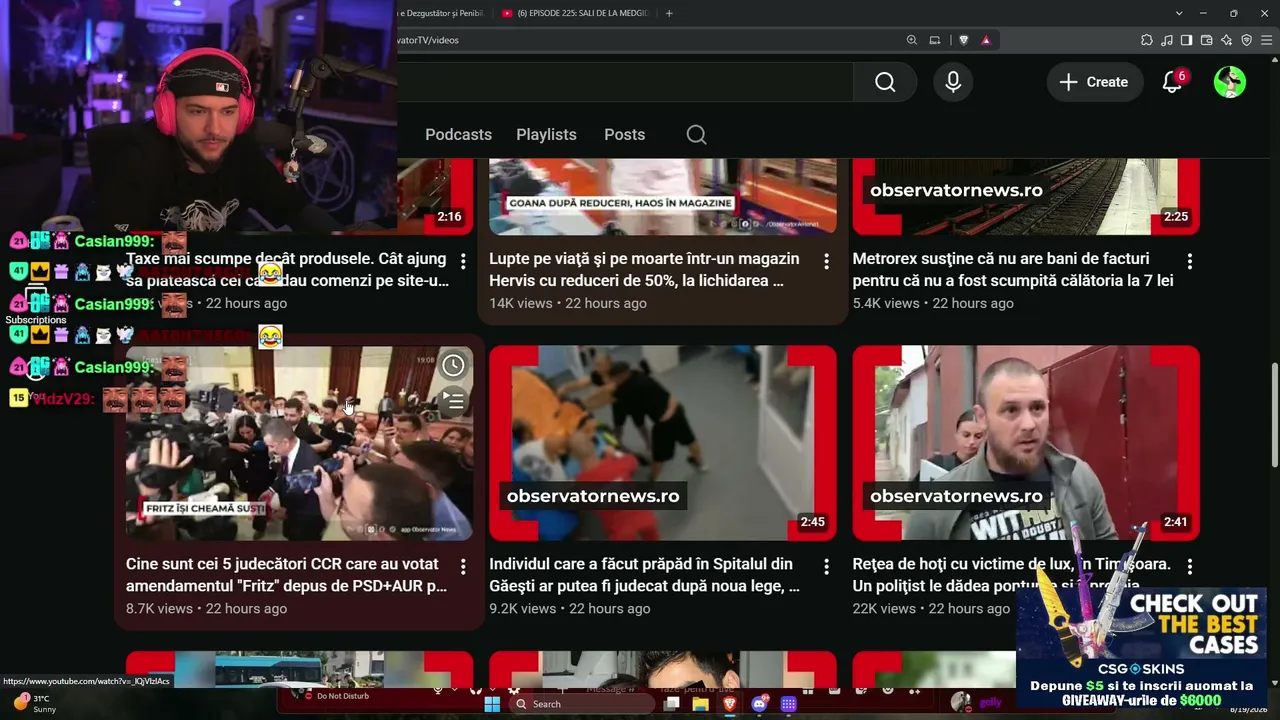Viewport: 1280px width, 720px height.
Task: Play the 'Goana după reduceri' store thumbnail
Action: [x=662, y=196]
